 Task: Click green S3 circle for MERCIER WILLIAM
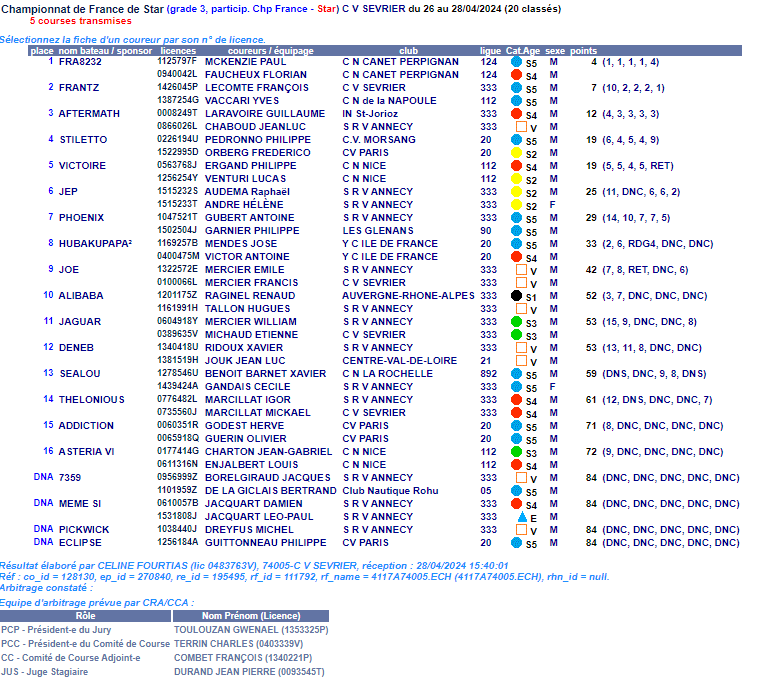point(516,322)
